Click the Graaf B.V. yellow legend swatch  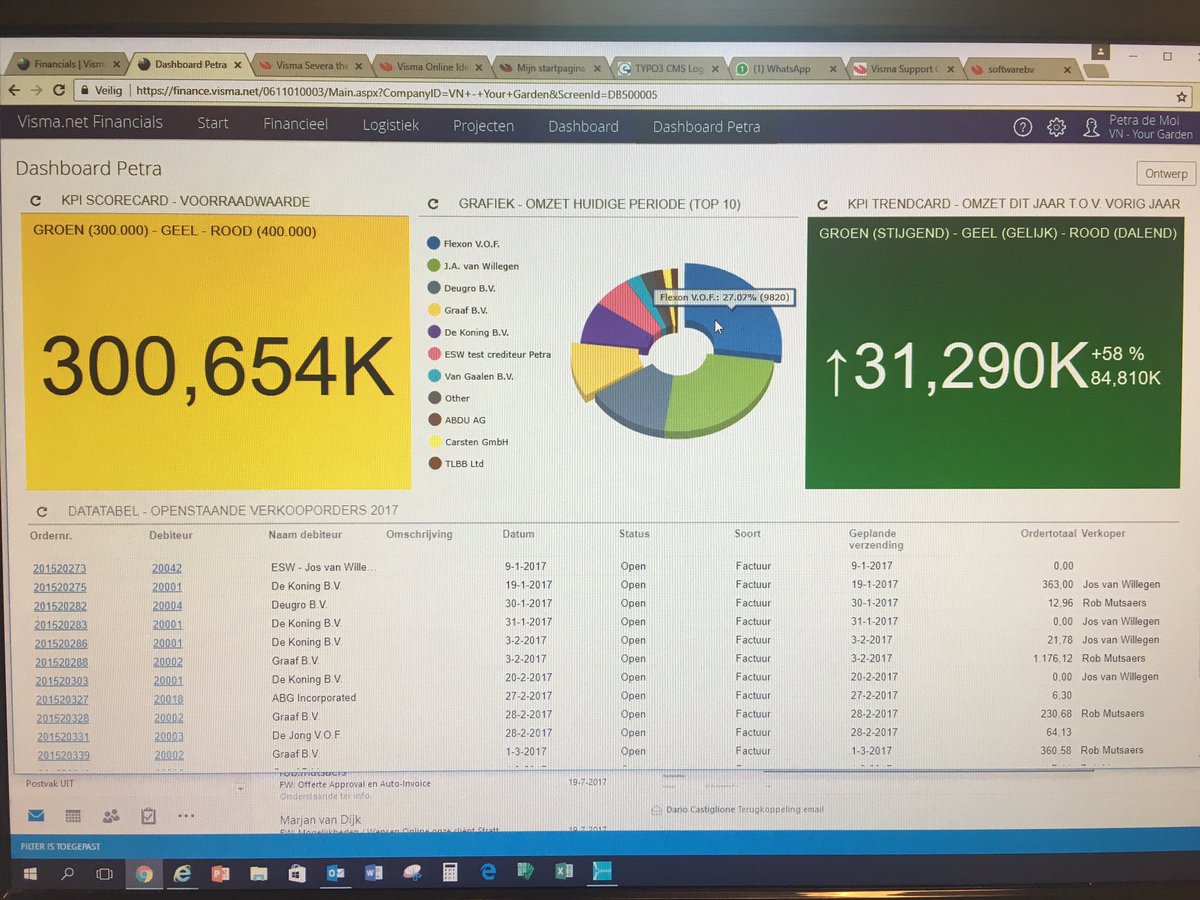(433, 309)
